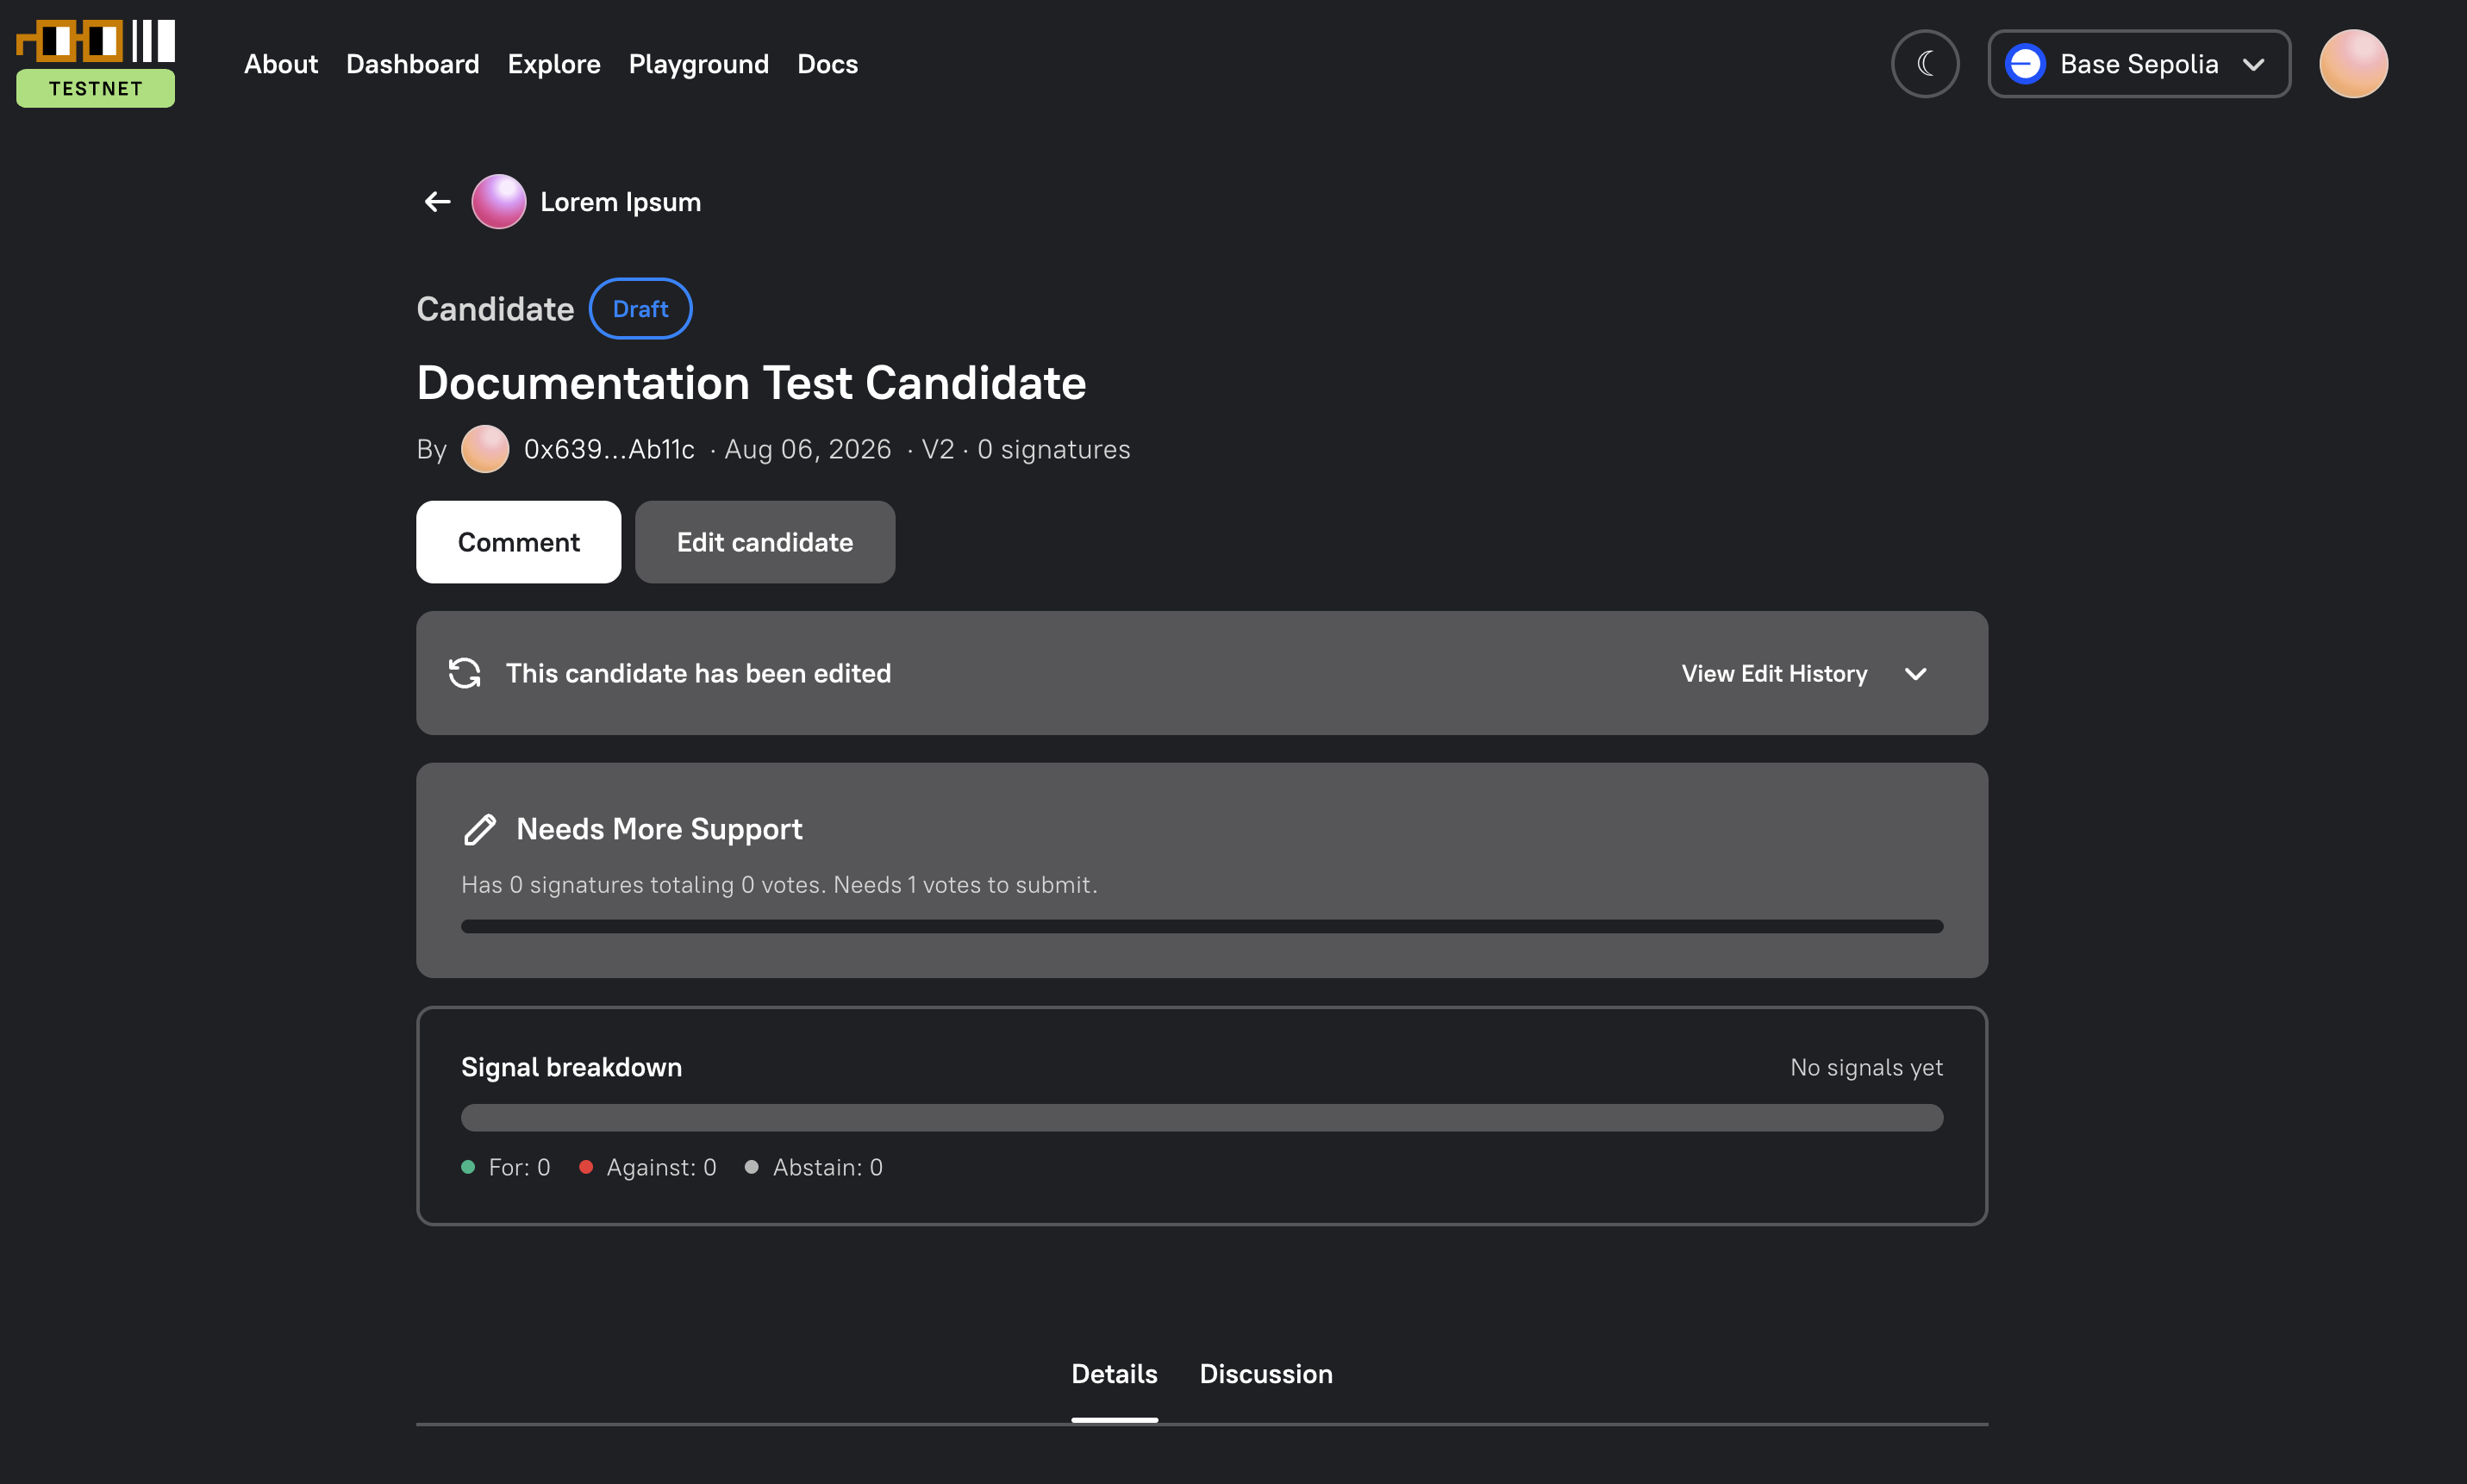Viewport: 2467px width, 1484px height.
Task: Go back using the left arrow
Action: pos(437,202)
